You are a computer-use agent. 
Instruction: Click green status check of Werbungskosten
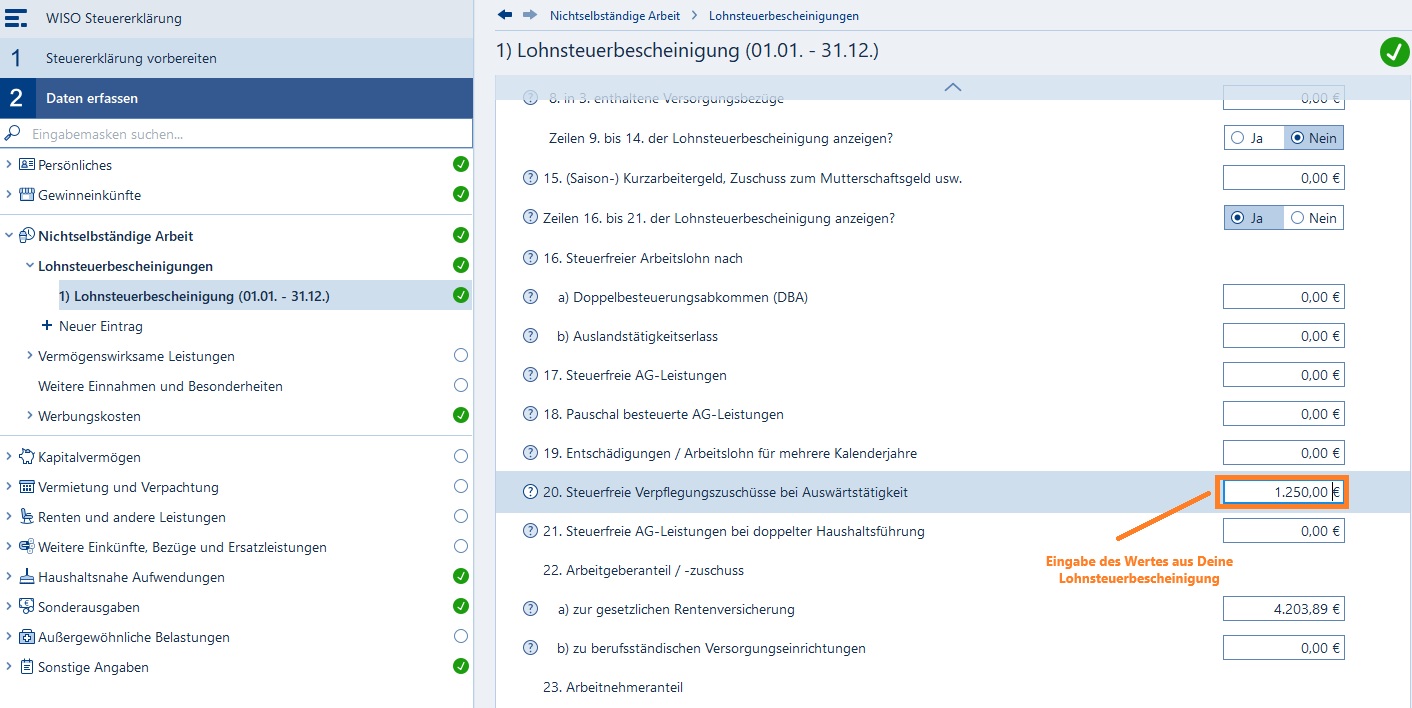click(x=461, y=414)
